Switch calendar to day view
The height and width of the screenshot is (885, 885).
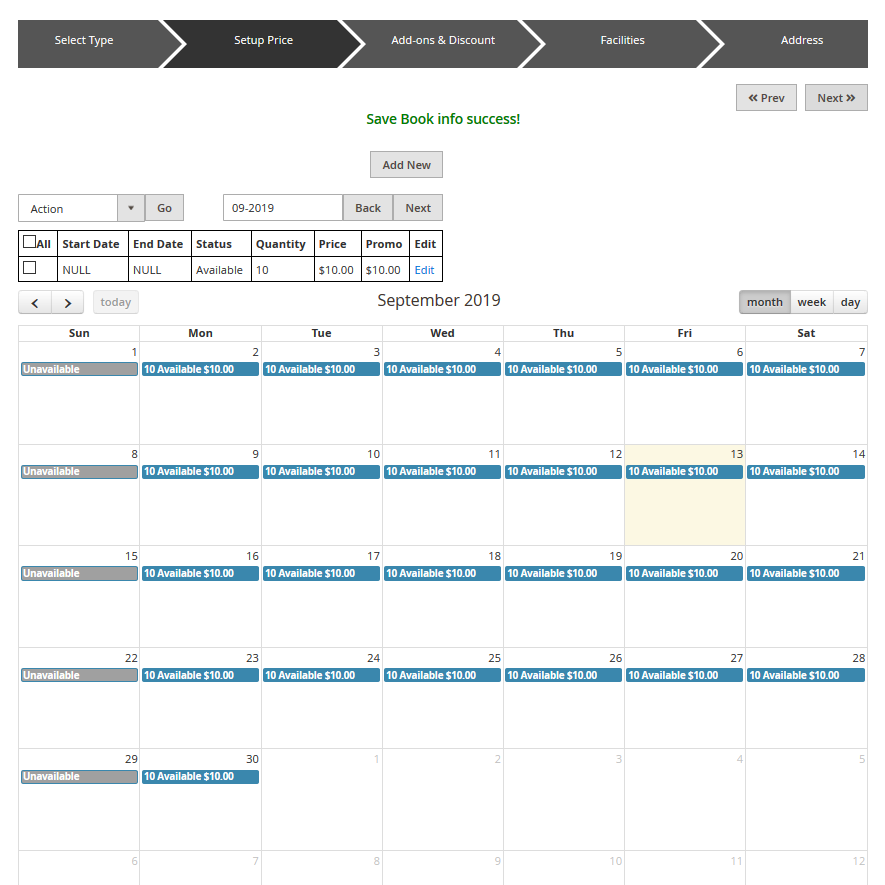pyautogui.click(x=850, y=302)
